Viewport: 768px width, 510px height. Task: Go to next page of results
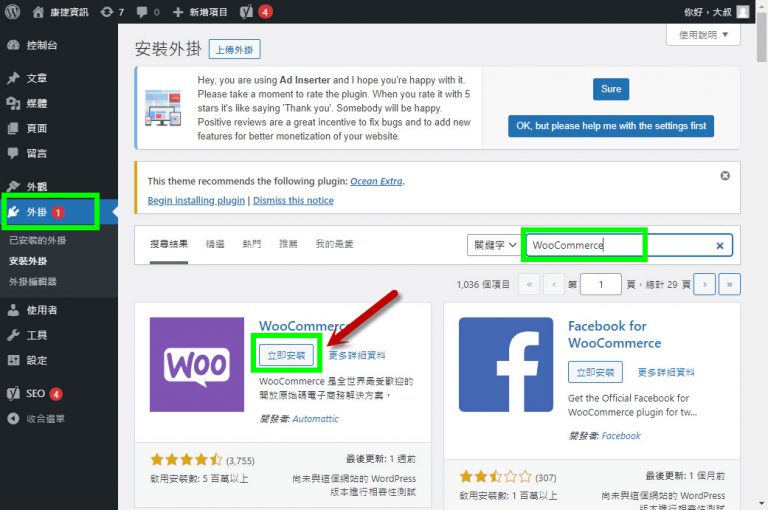[705, 284]
